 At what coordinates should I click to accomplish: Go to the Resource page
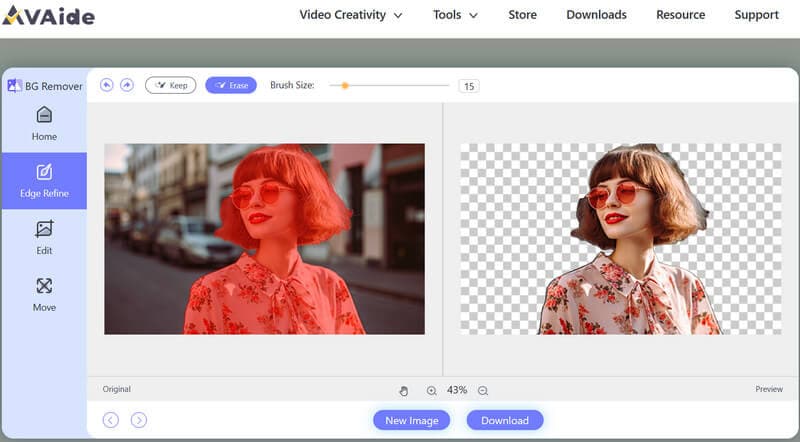click(681, 15)
